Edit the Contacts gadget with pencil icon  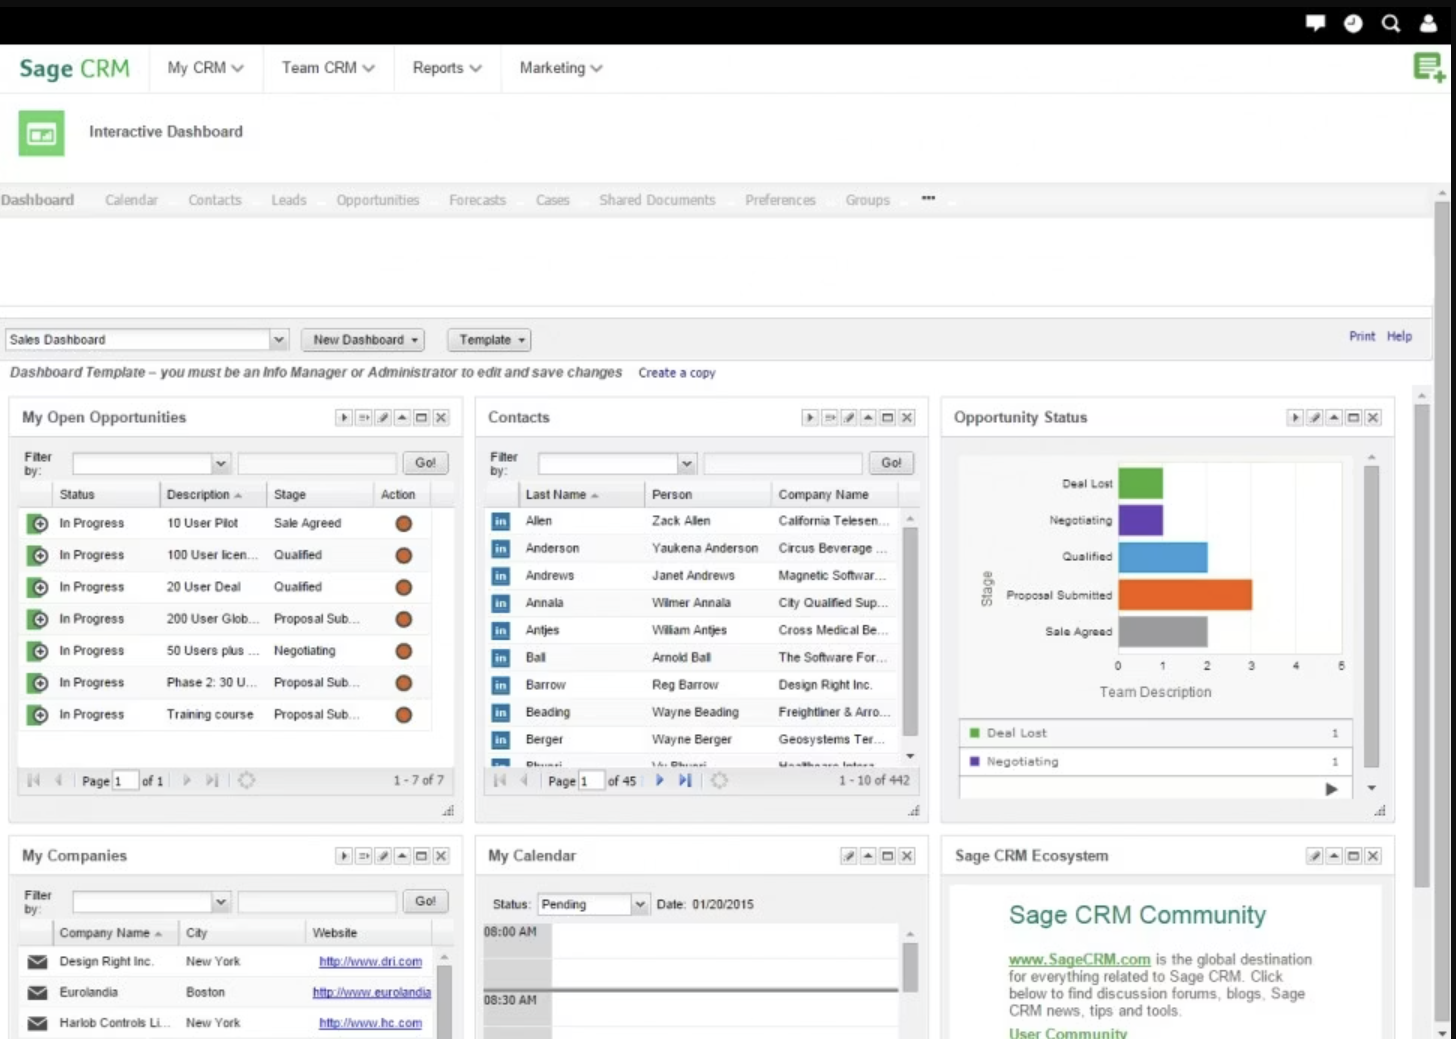(x=849, y=418)
